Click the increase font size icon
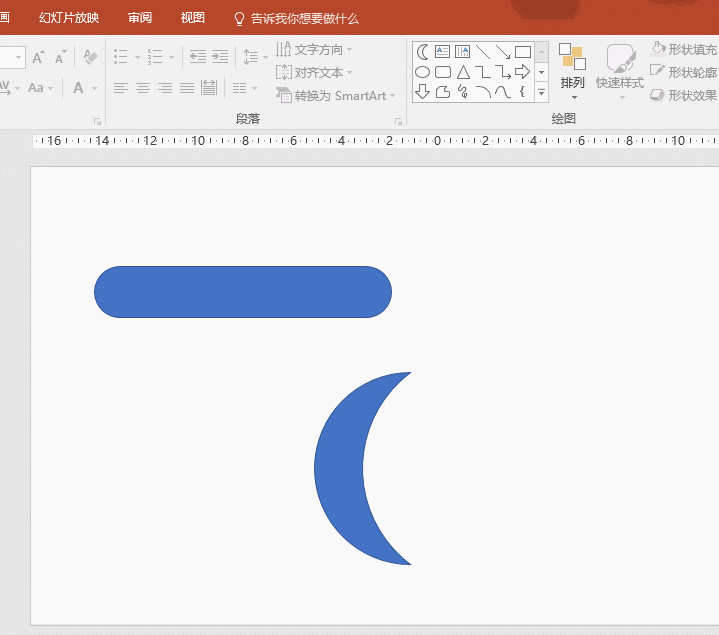The height and width of the screenshot is (635, 719). (38, 57)
